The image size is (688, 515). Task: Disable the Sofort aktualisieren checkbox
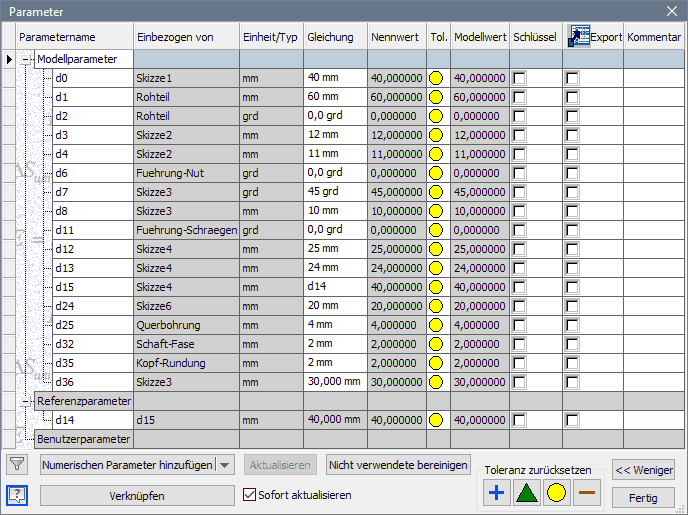coord(251,495)
